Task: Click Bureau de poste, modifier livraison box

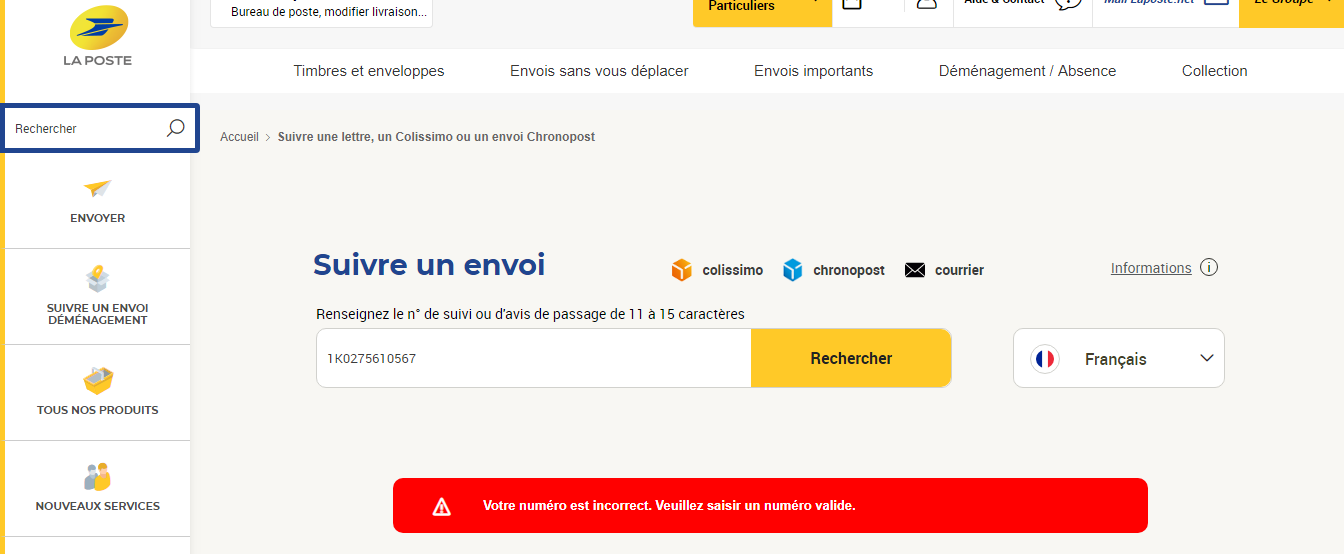Action: [x=321, y=12]
